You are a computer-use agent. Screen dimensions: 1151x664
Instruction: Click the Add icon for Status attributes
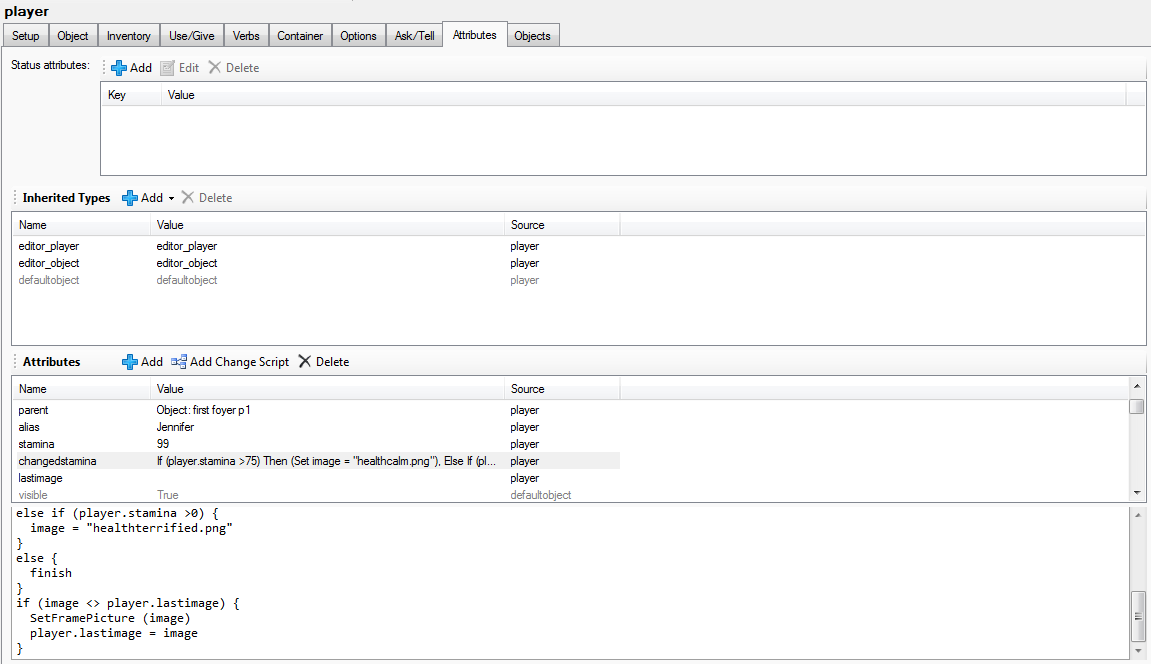tap(119, 68)
